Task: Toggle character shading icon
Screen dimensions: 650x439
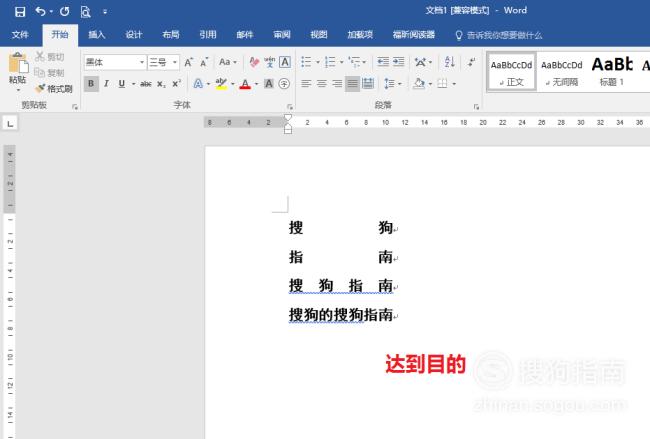Action: [x=269, y=84]
